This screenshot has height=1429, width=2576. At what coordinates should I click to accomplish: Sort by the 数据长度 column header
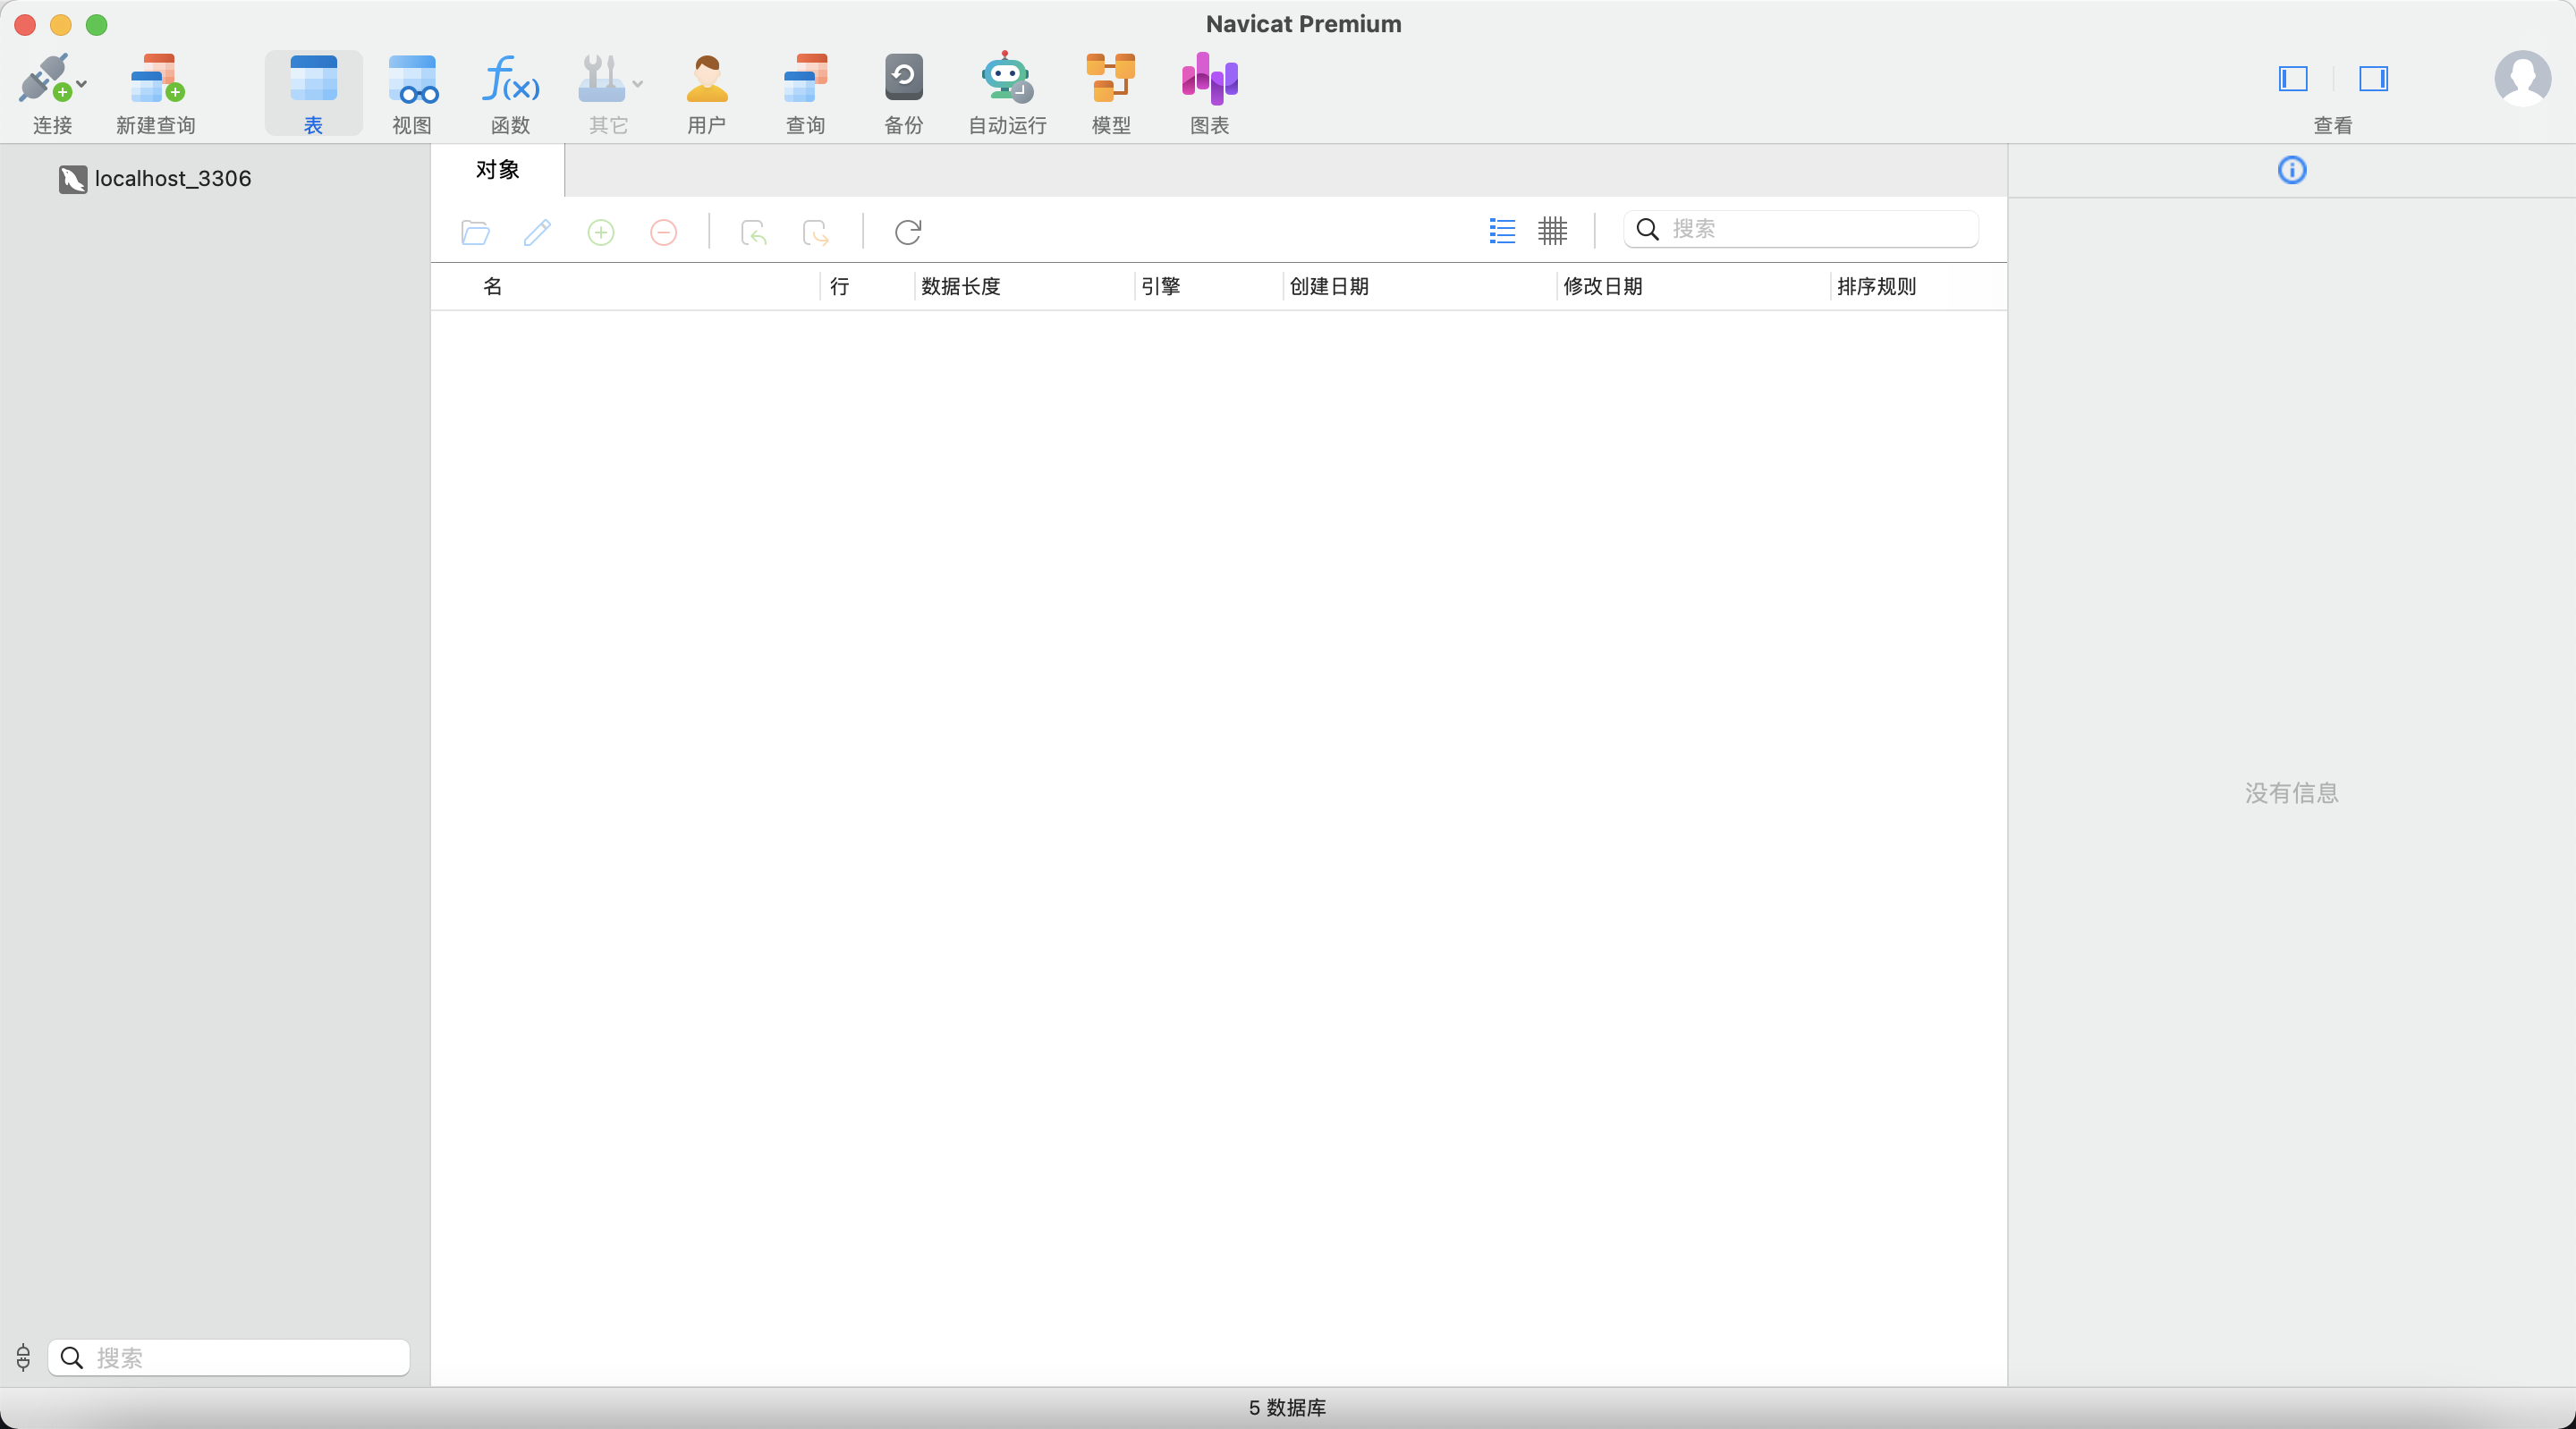961,287
